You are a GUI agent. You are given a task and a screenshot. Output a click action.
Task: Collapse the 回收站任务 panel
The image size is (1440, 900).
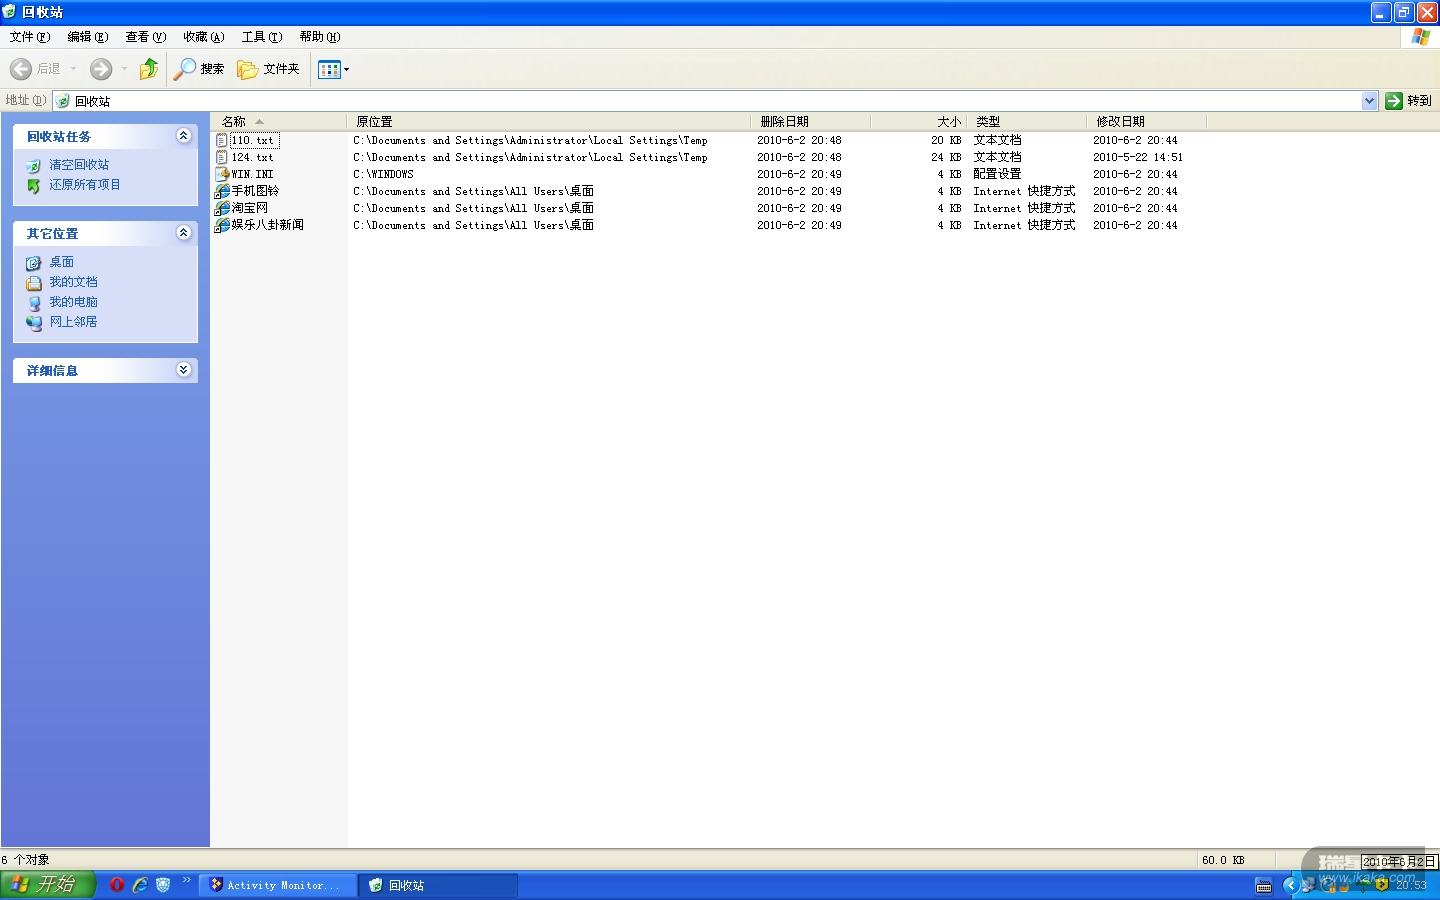coord(183,136)
